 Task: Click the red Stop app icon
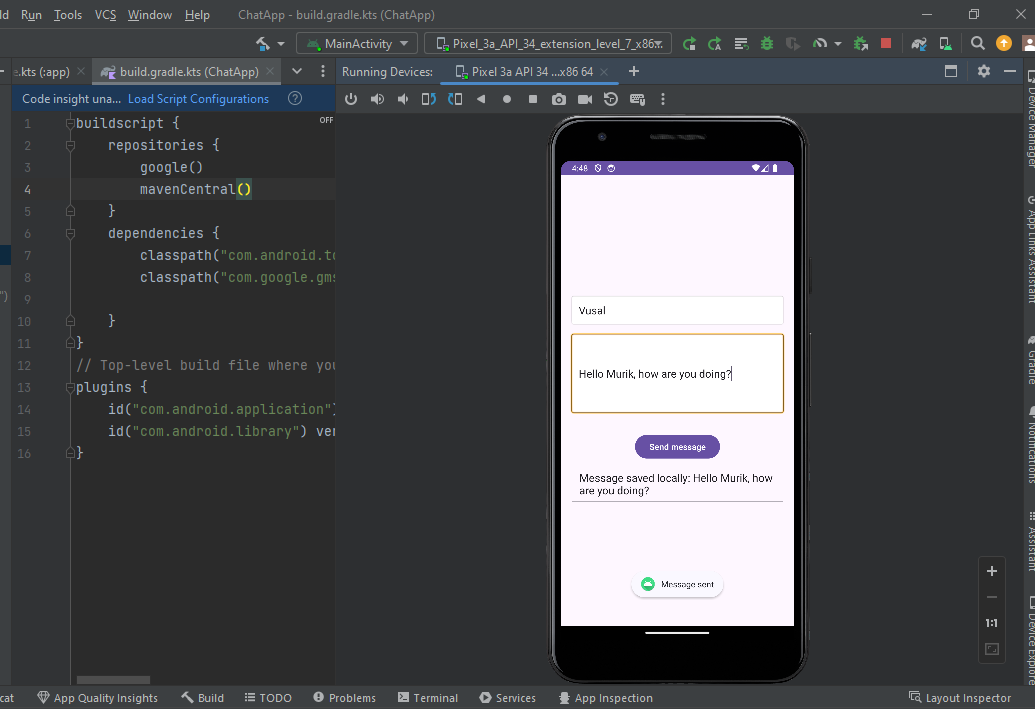pyautogui.click(x=886, y=44)
